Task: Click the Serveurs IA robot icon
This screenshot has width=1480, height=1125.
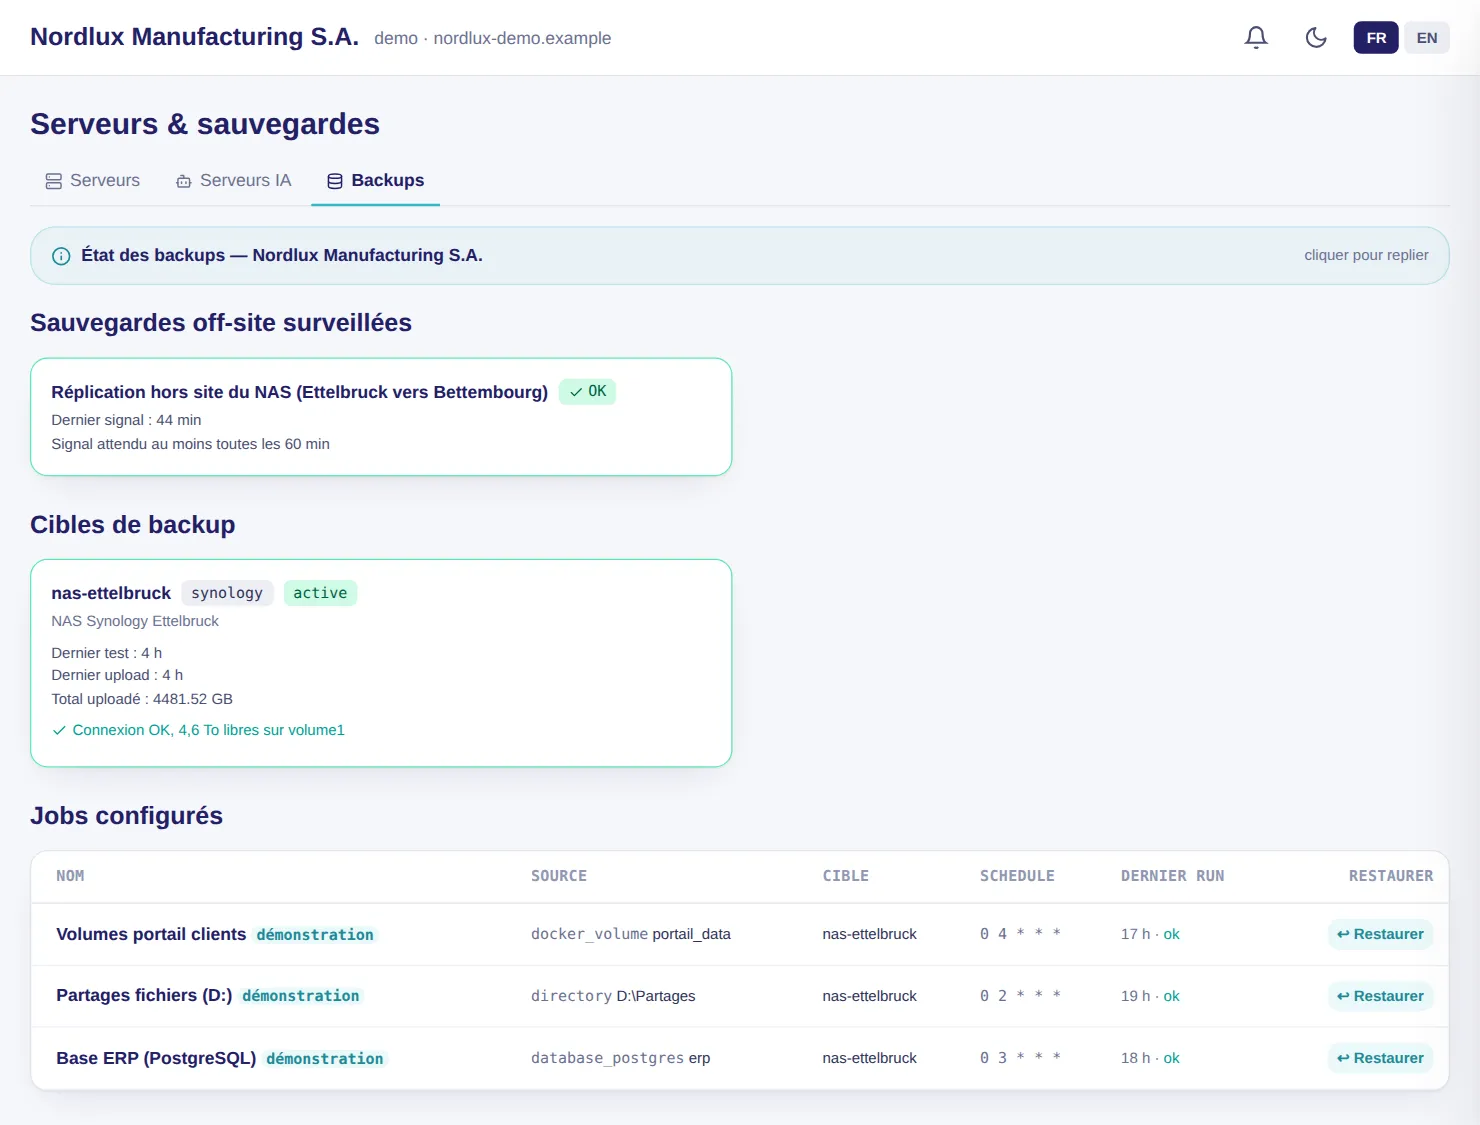Action: coord(184,181)
